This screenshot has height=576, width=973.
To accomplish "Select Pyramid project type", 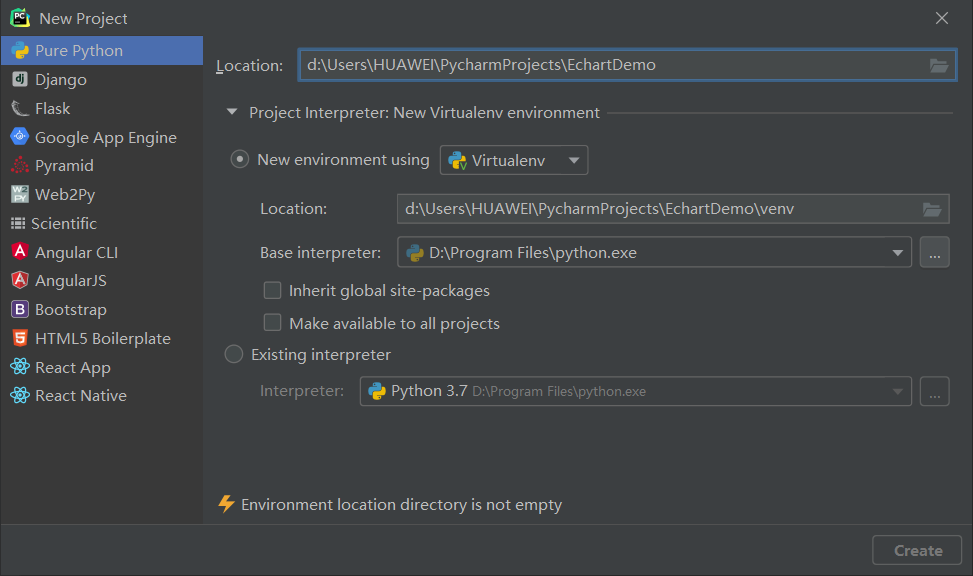I will tap(102, 166).
